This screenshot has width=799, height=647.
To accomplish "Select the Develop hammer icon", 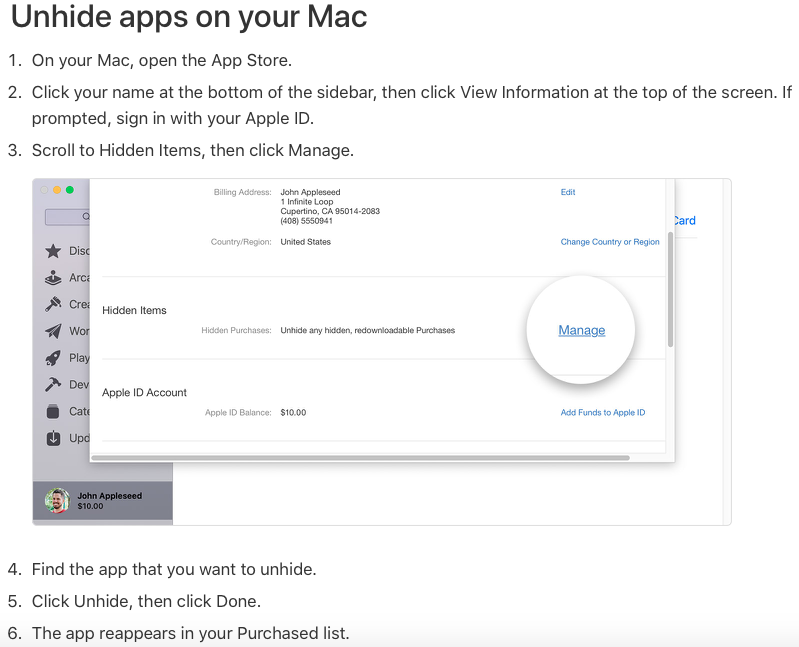I will (x=53, y=384).
